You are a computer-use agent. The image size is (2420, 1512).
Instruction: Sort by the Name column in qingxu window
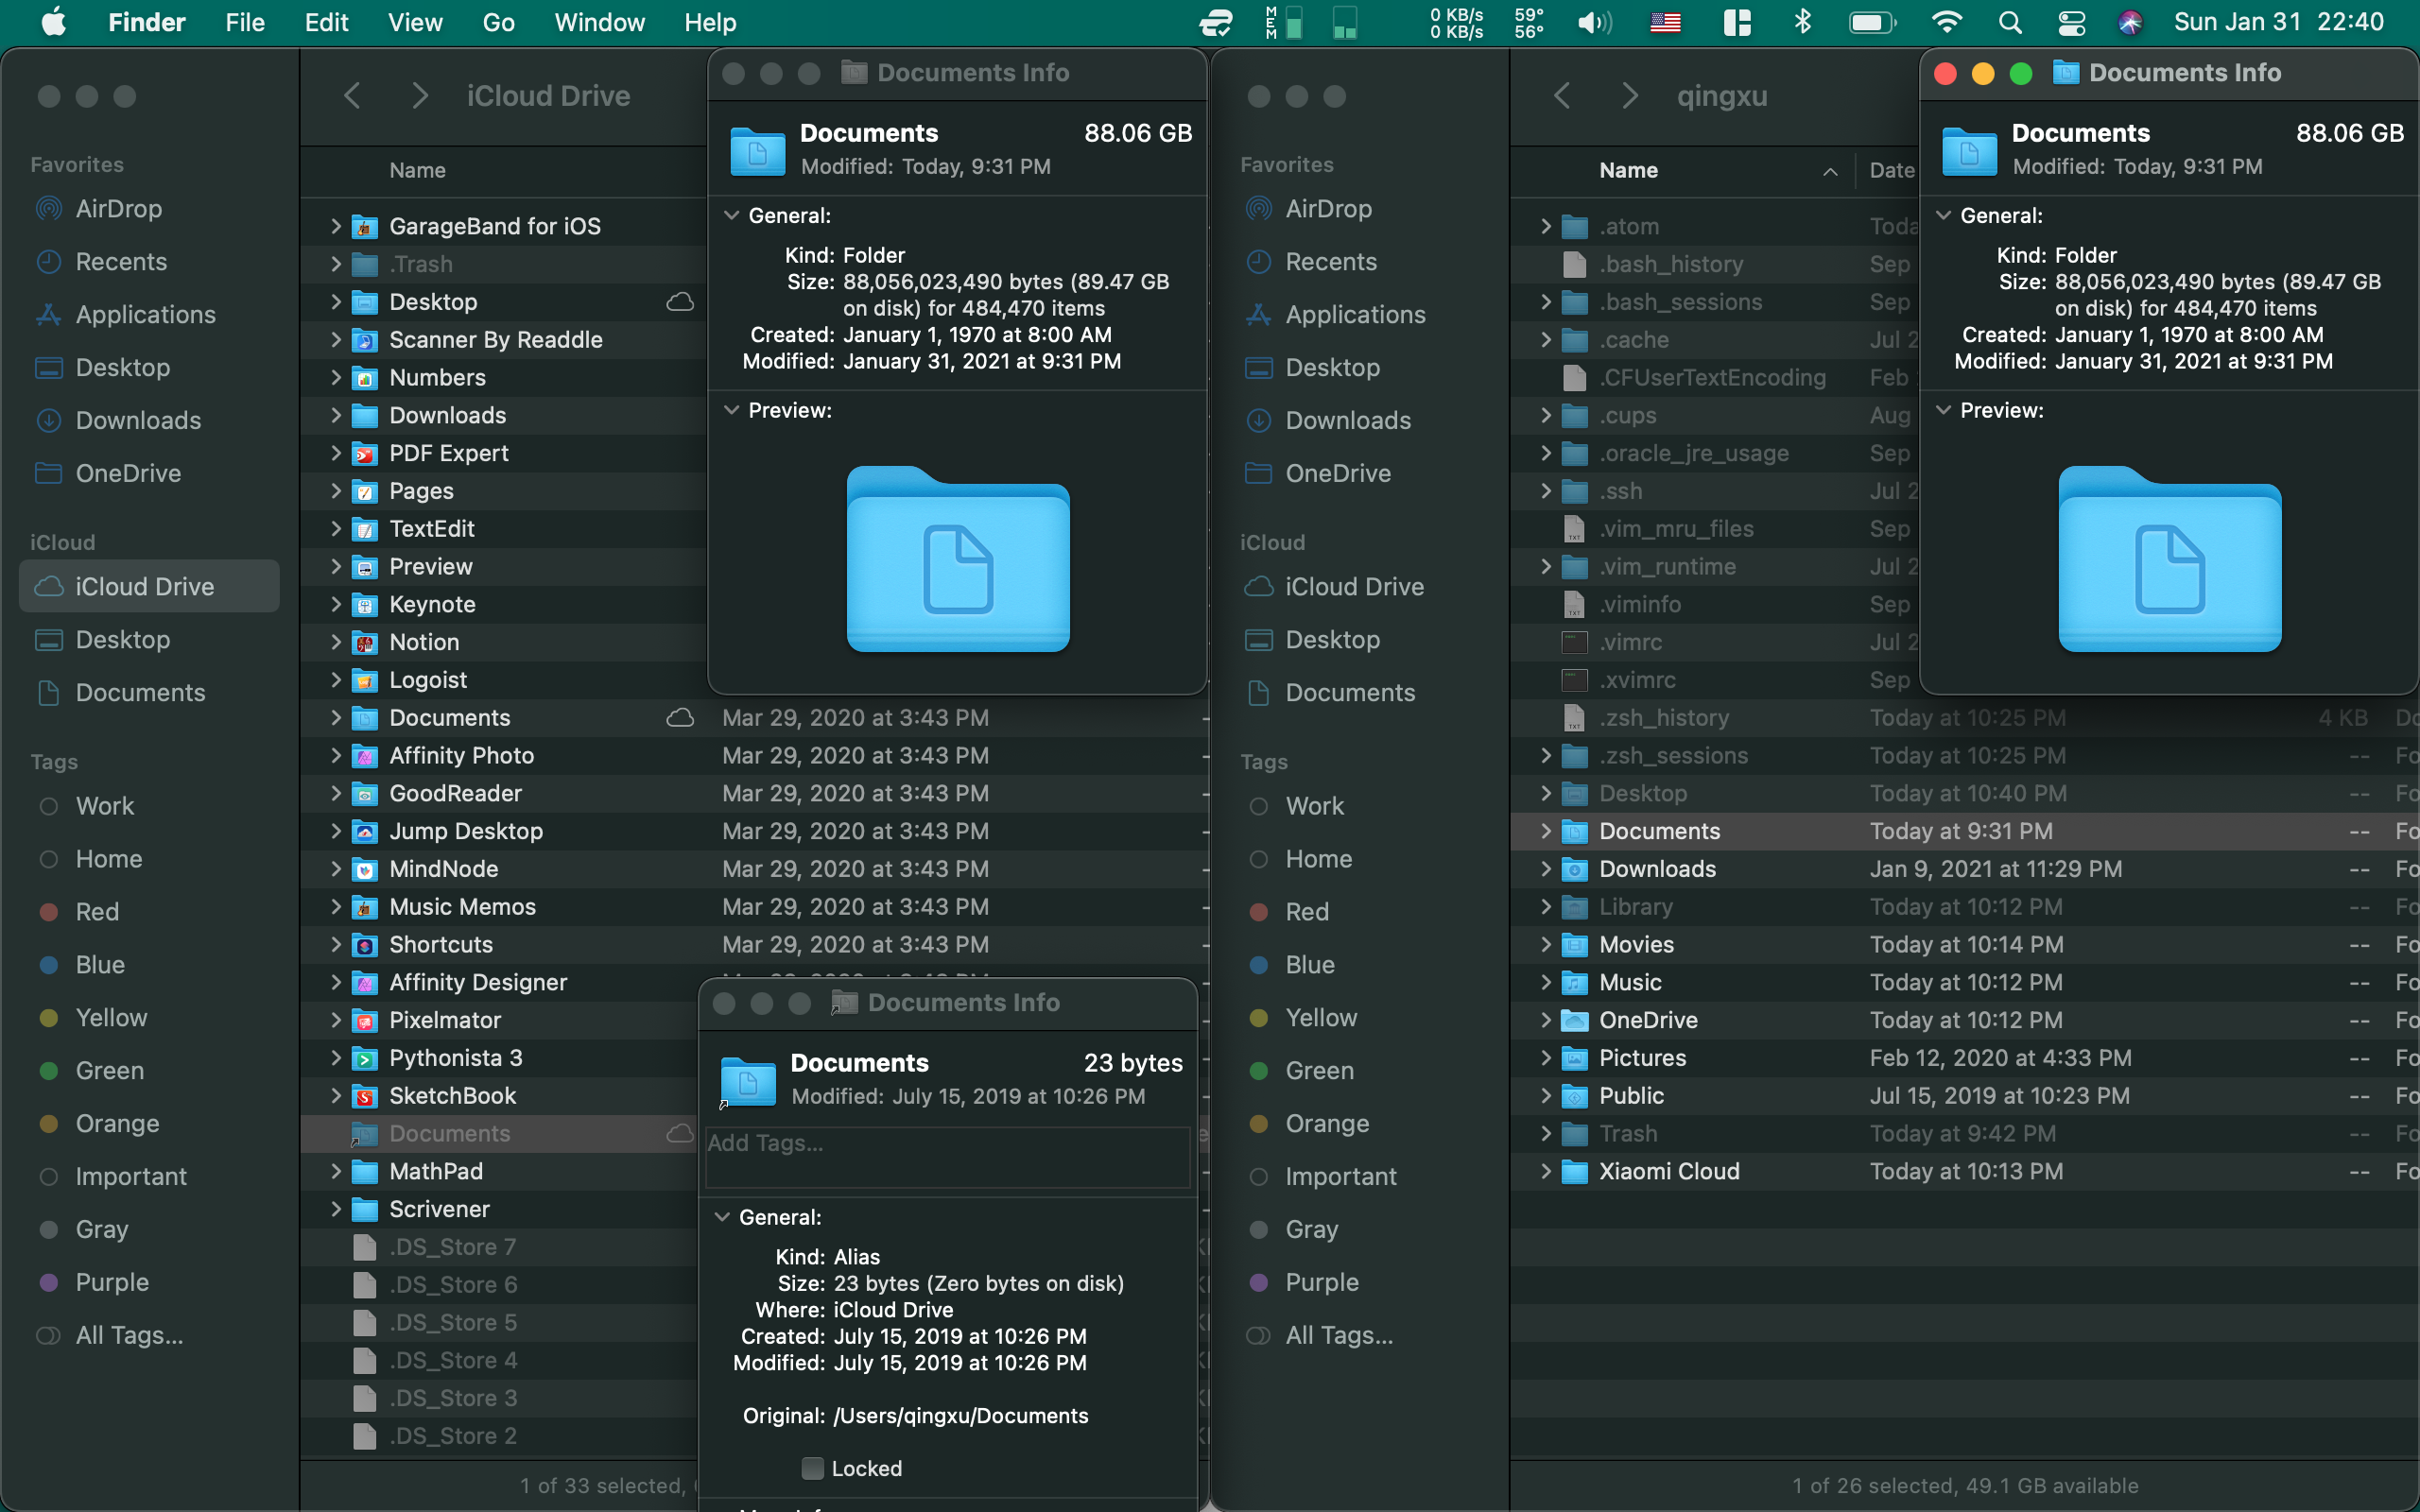(1628, 170)
